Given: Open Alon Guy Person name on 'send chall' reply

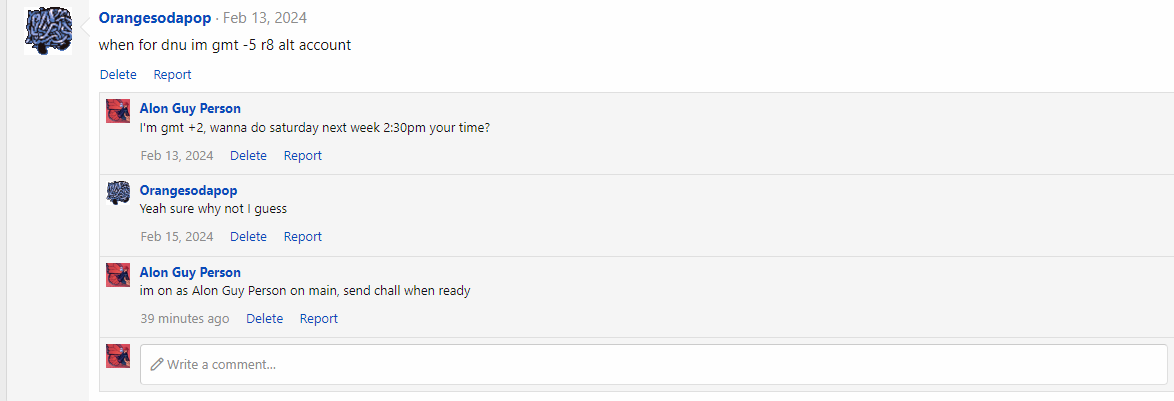Looking at the screenshot, I should pos(190,272).
